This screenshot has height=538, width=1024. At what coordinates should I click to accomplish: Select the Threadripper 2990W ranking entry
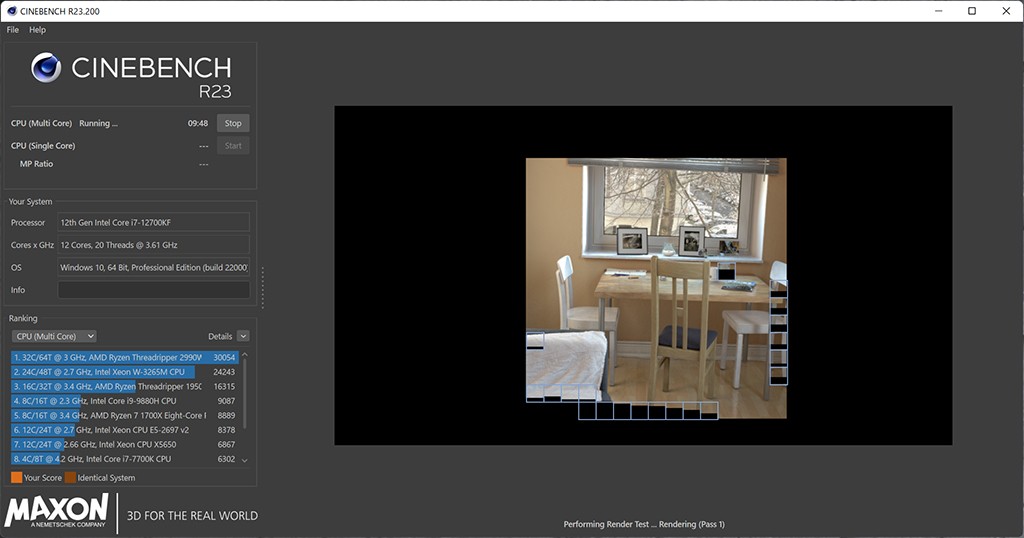coord(108,357)
